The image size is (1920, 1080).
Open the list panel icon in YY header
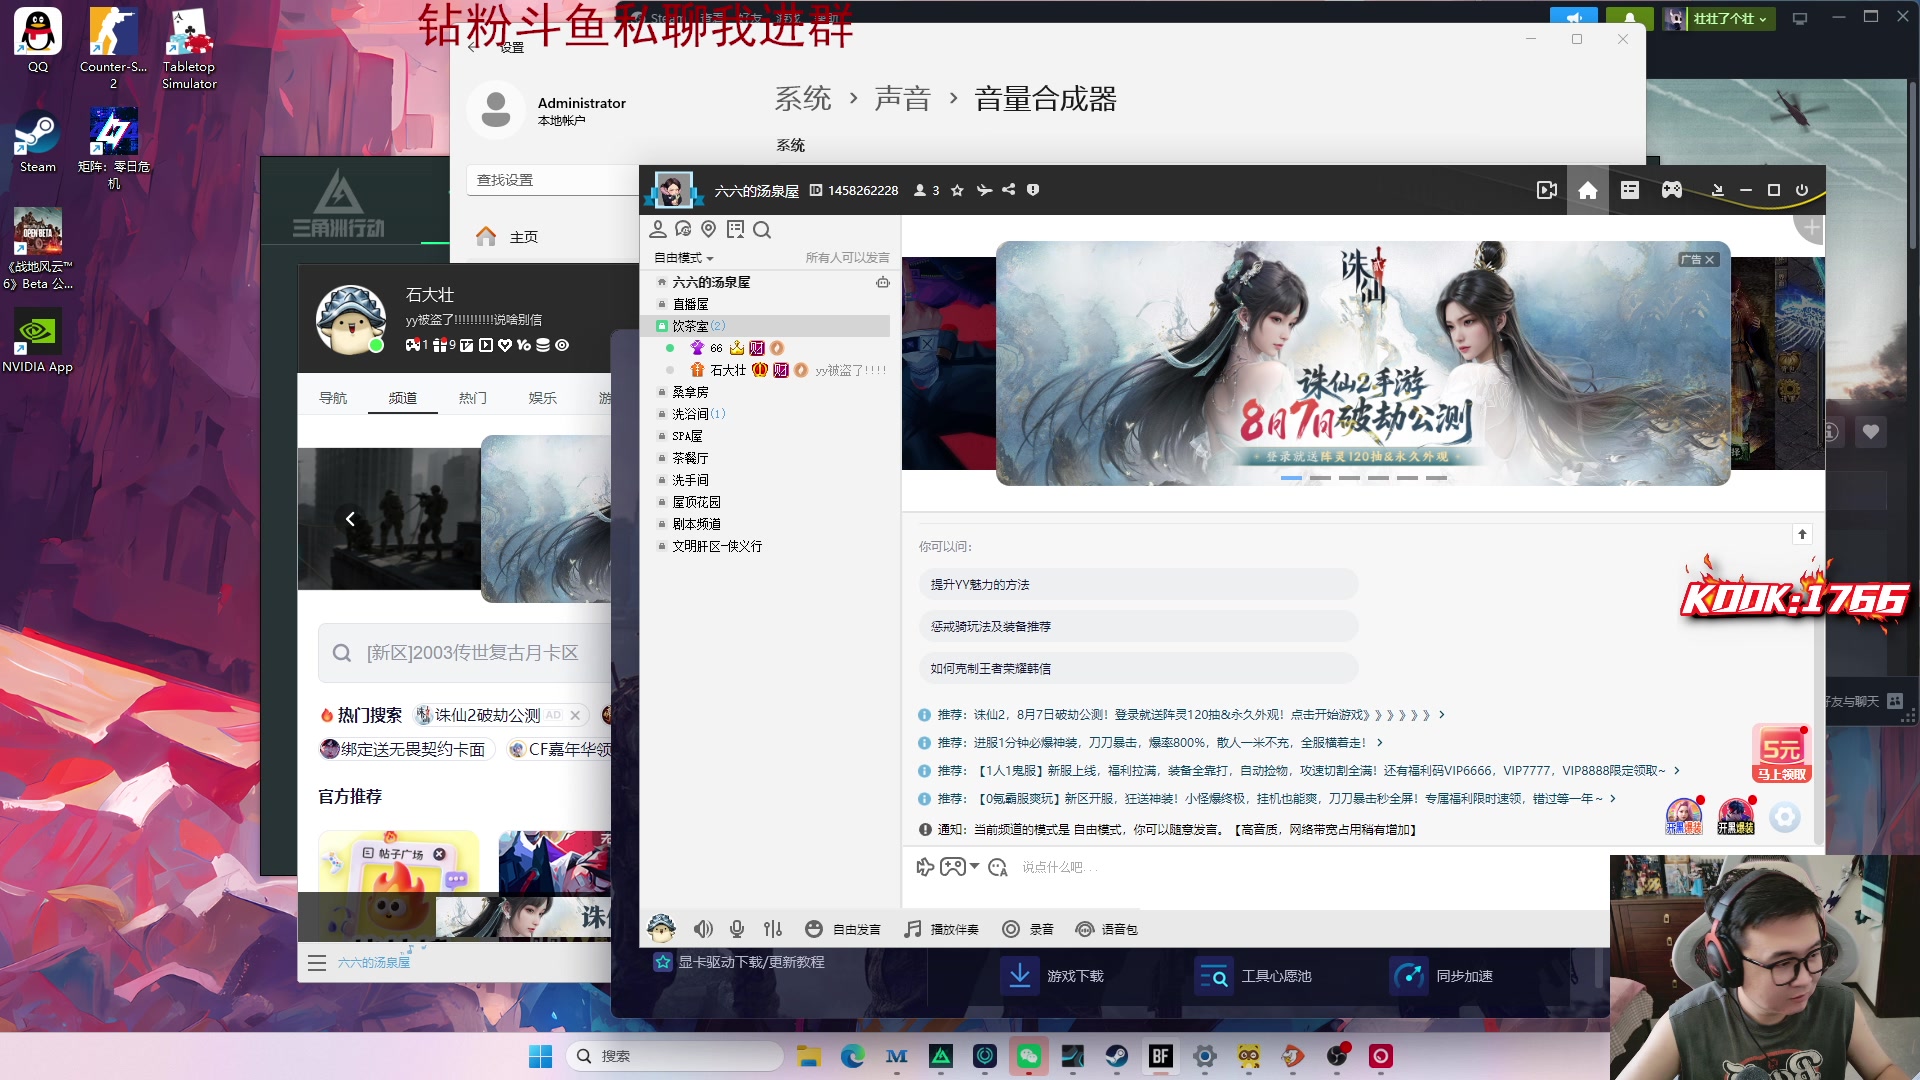[x=1630, y=190]
